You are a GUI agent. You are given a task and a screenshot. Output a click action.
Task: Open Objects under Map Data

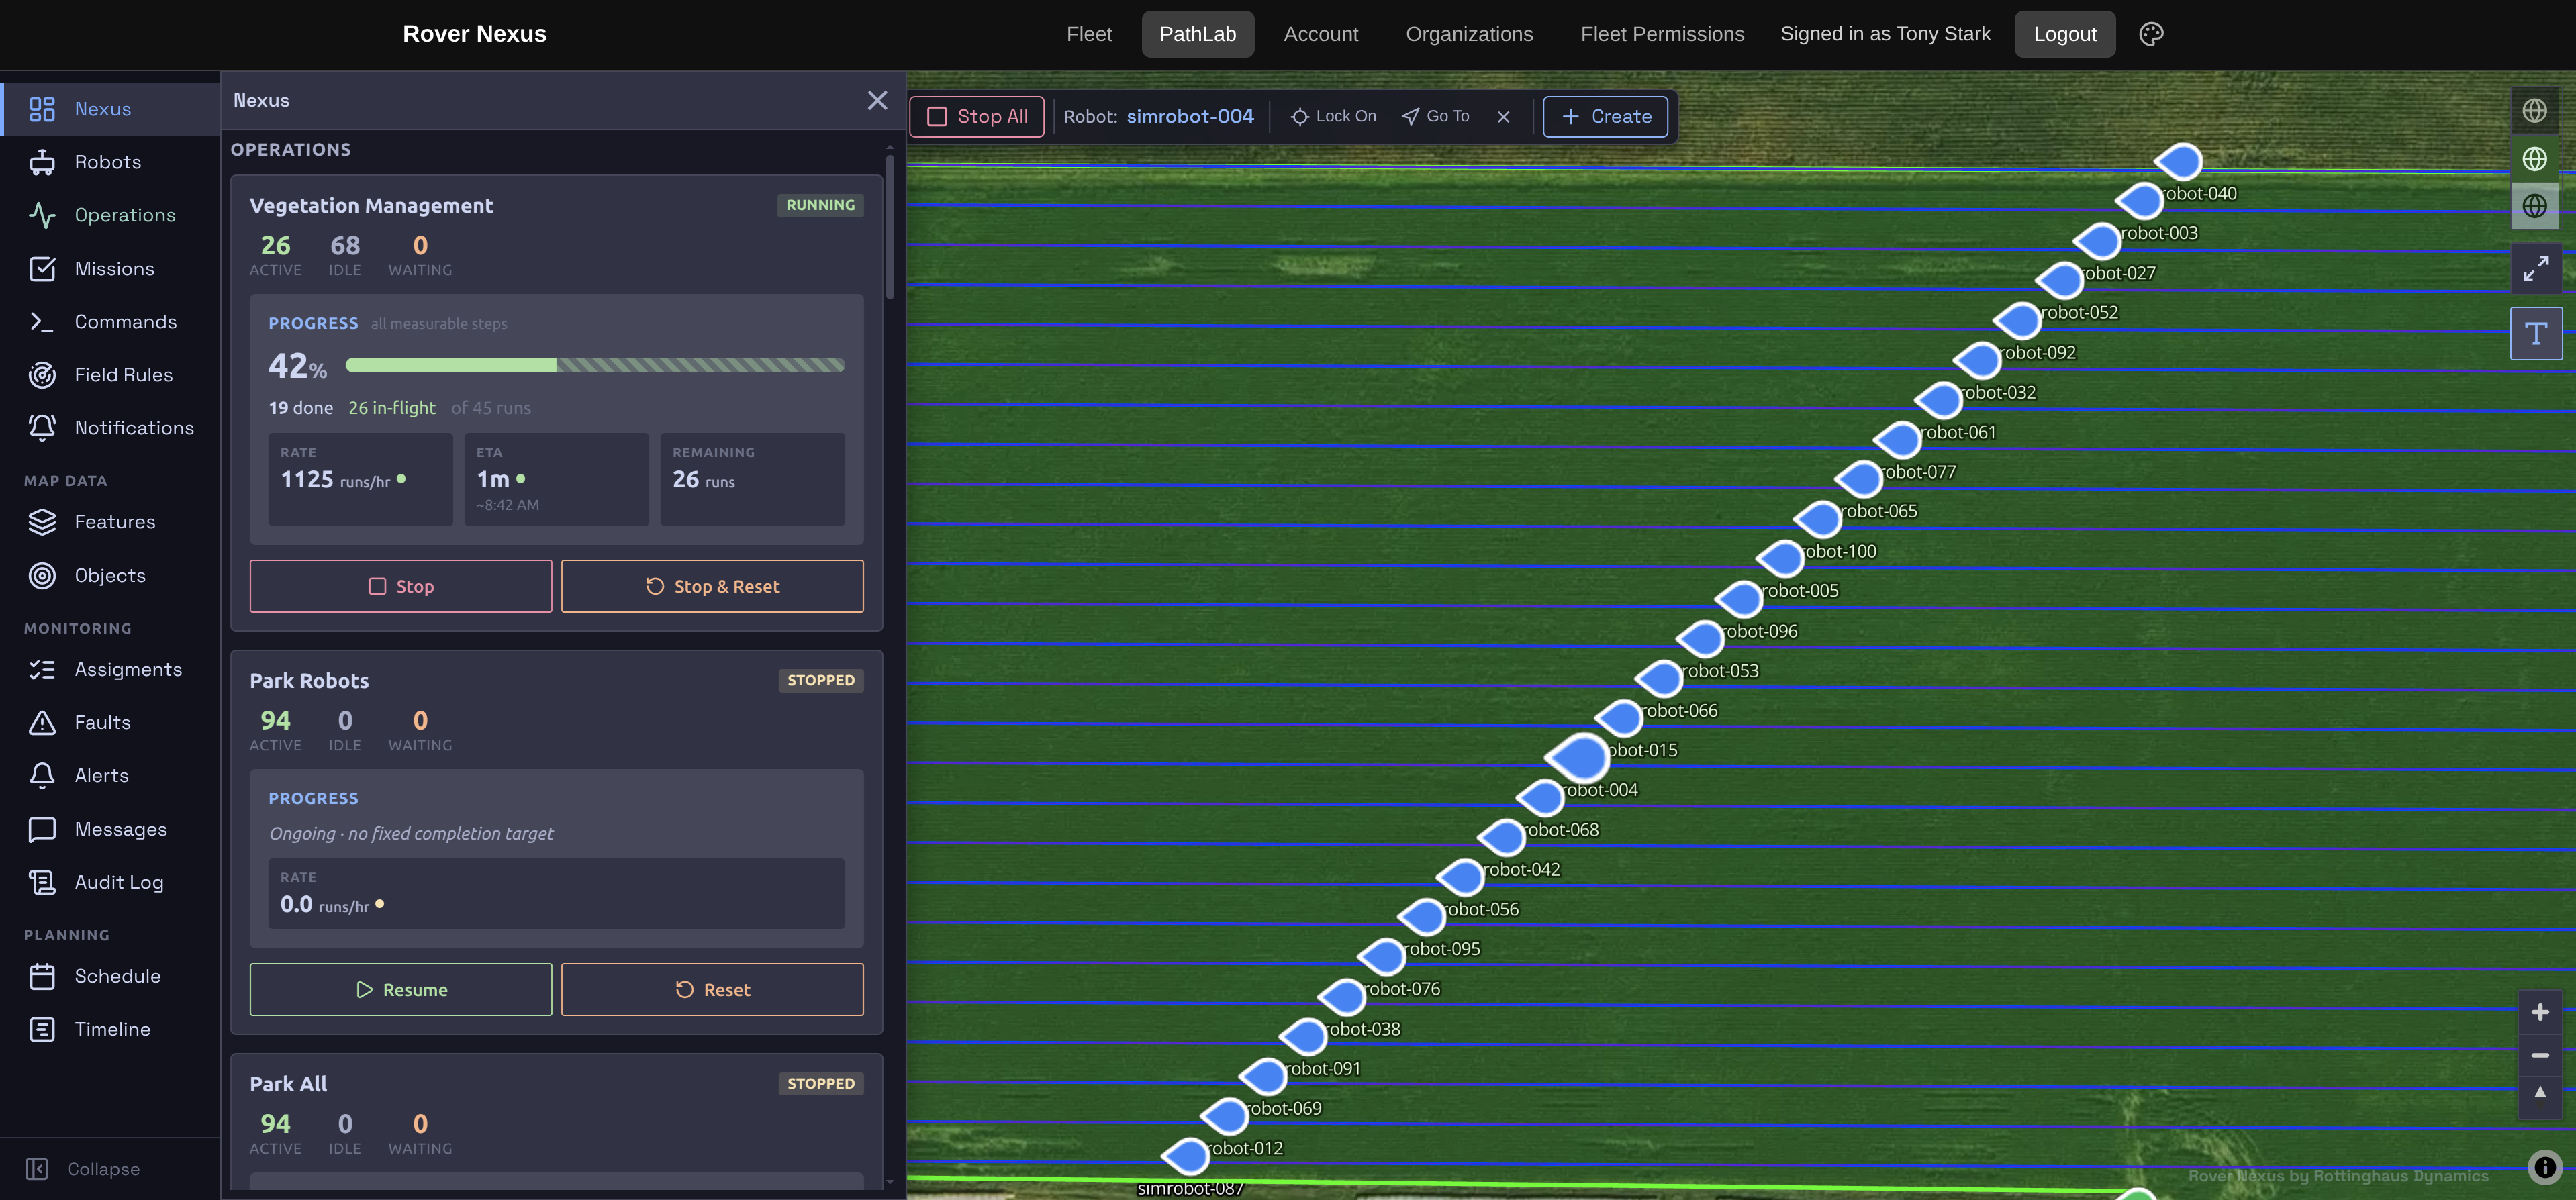click(x=110, y=575)
